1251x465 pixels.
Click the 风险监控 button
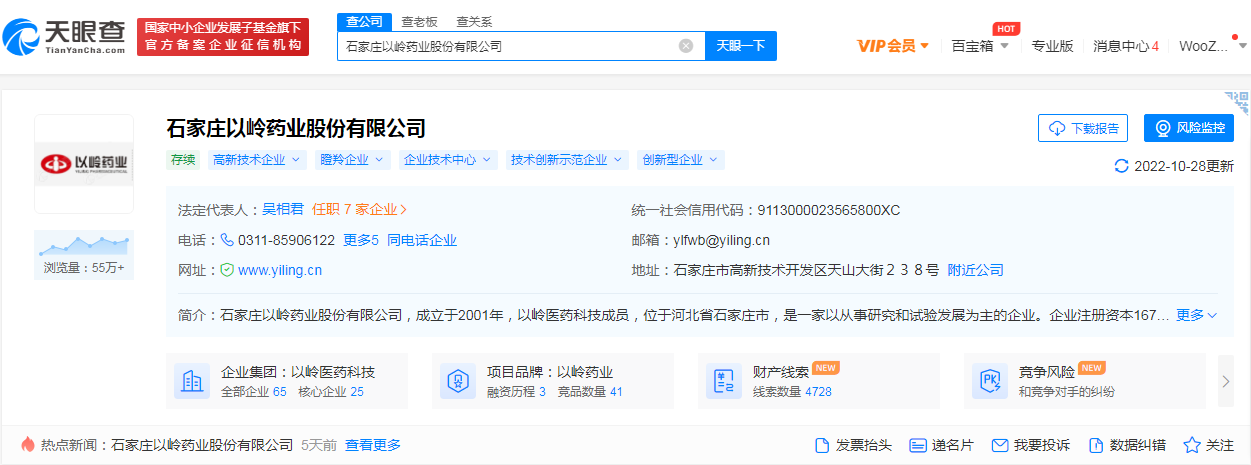coord(1189,128)
